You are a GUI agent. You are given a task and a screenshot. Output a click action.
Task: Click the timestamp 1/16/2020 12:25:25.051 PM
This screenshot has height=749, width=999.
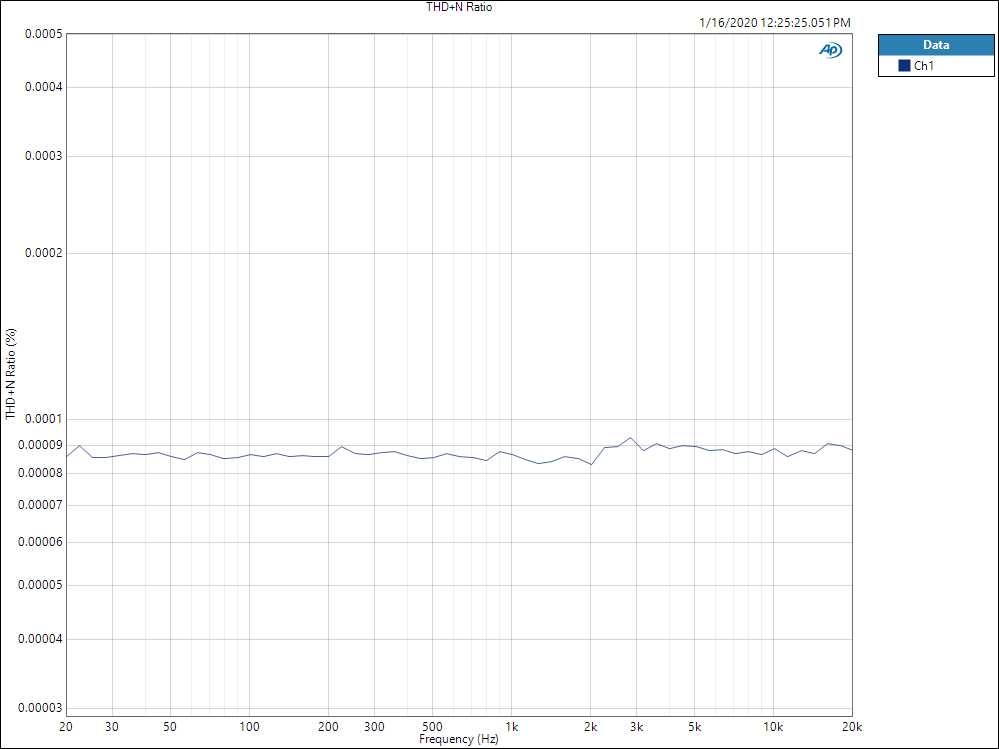point(775,23)
